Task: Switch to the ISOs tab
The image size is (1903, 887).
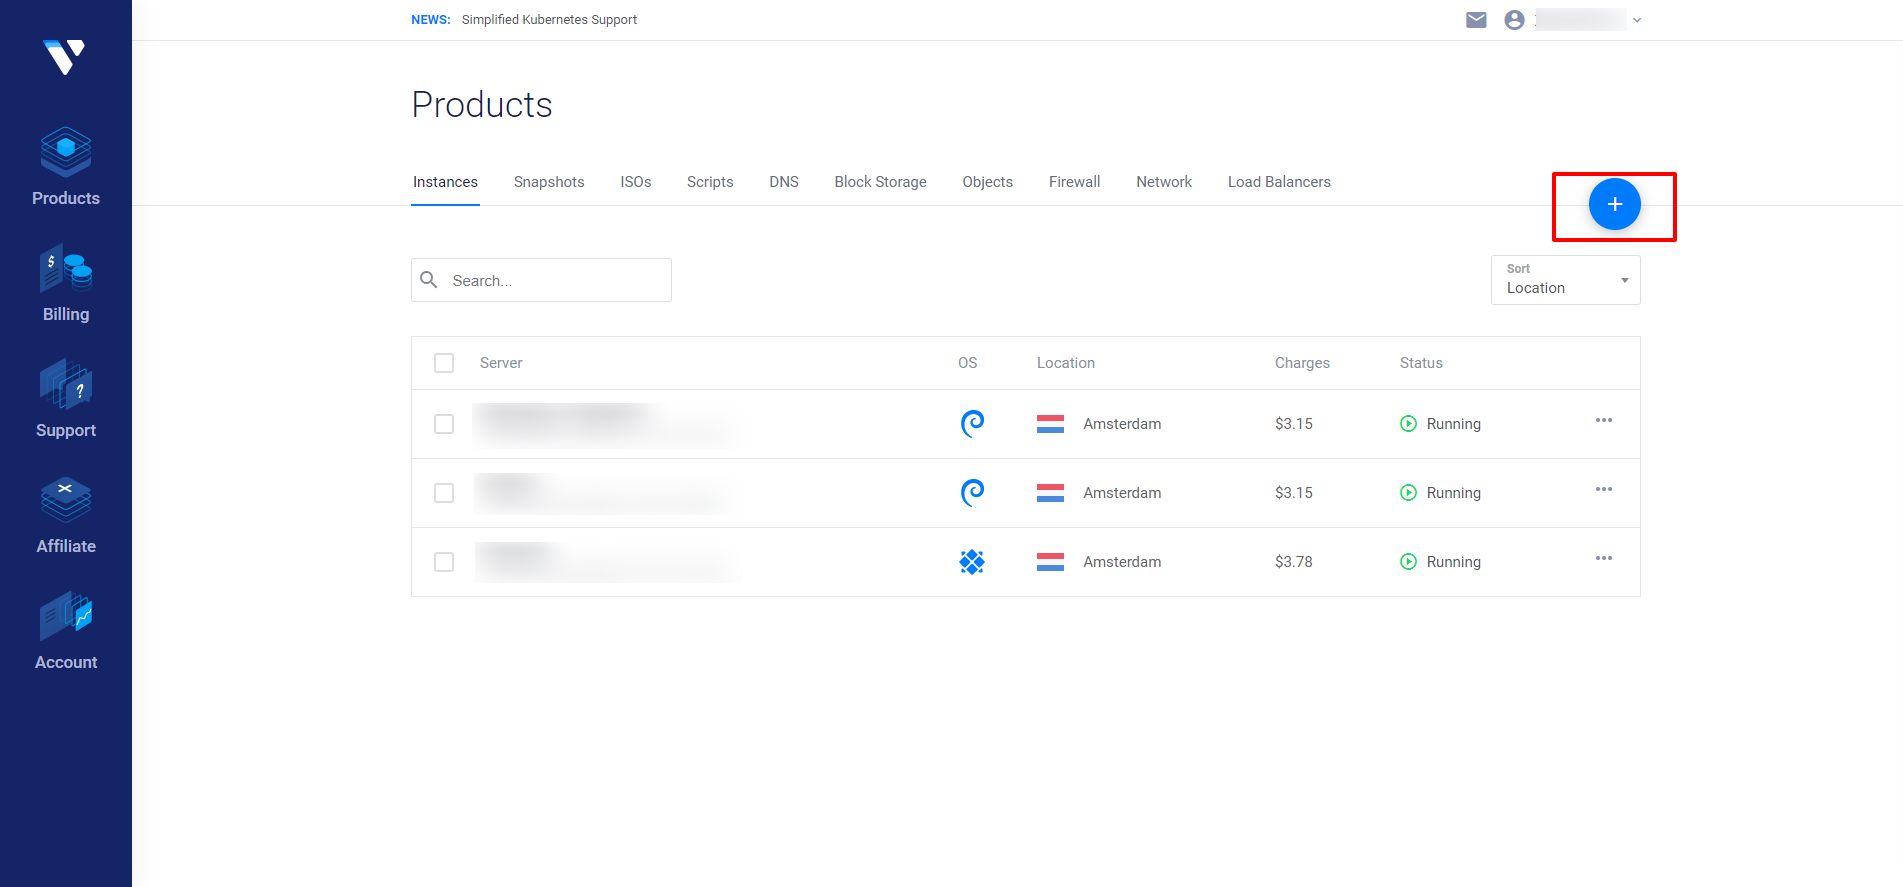Action: [x=636, y=182]
